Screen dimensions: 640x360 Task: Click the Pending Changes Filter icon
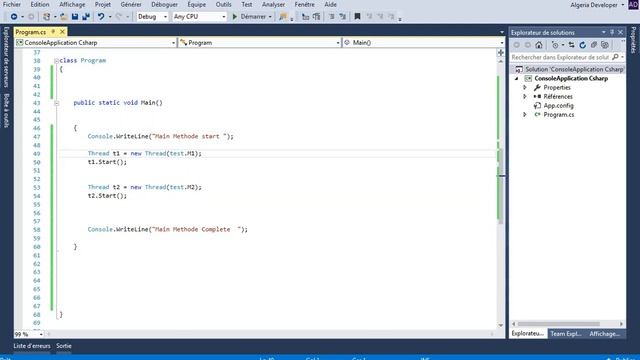[555, 45]
